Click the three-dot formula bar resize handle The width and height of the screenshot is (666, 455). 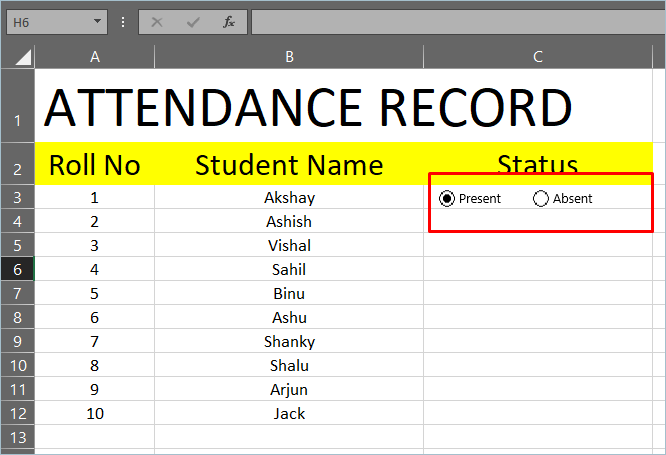[123, 22]
